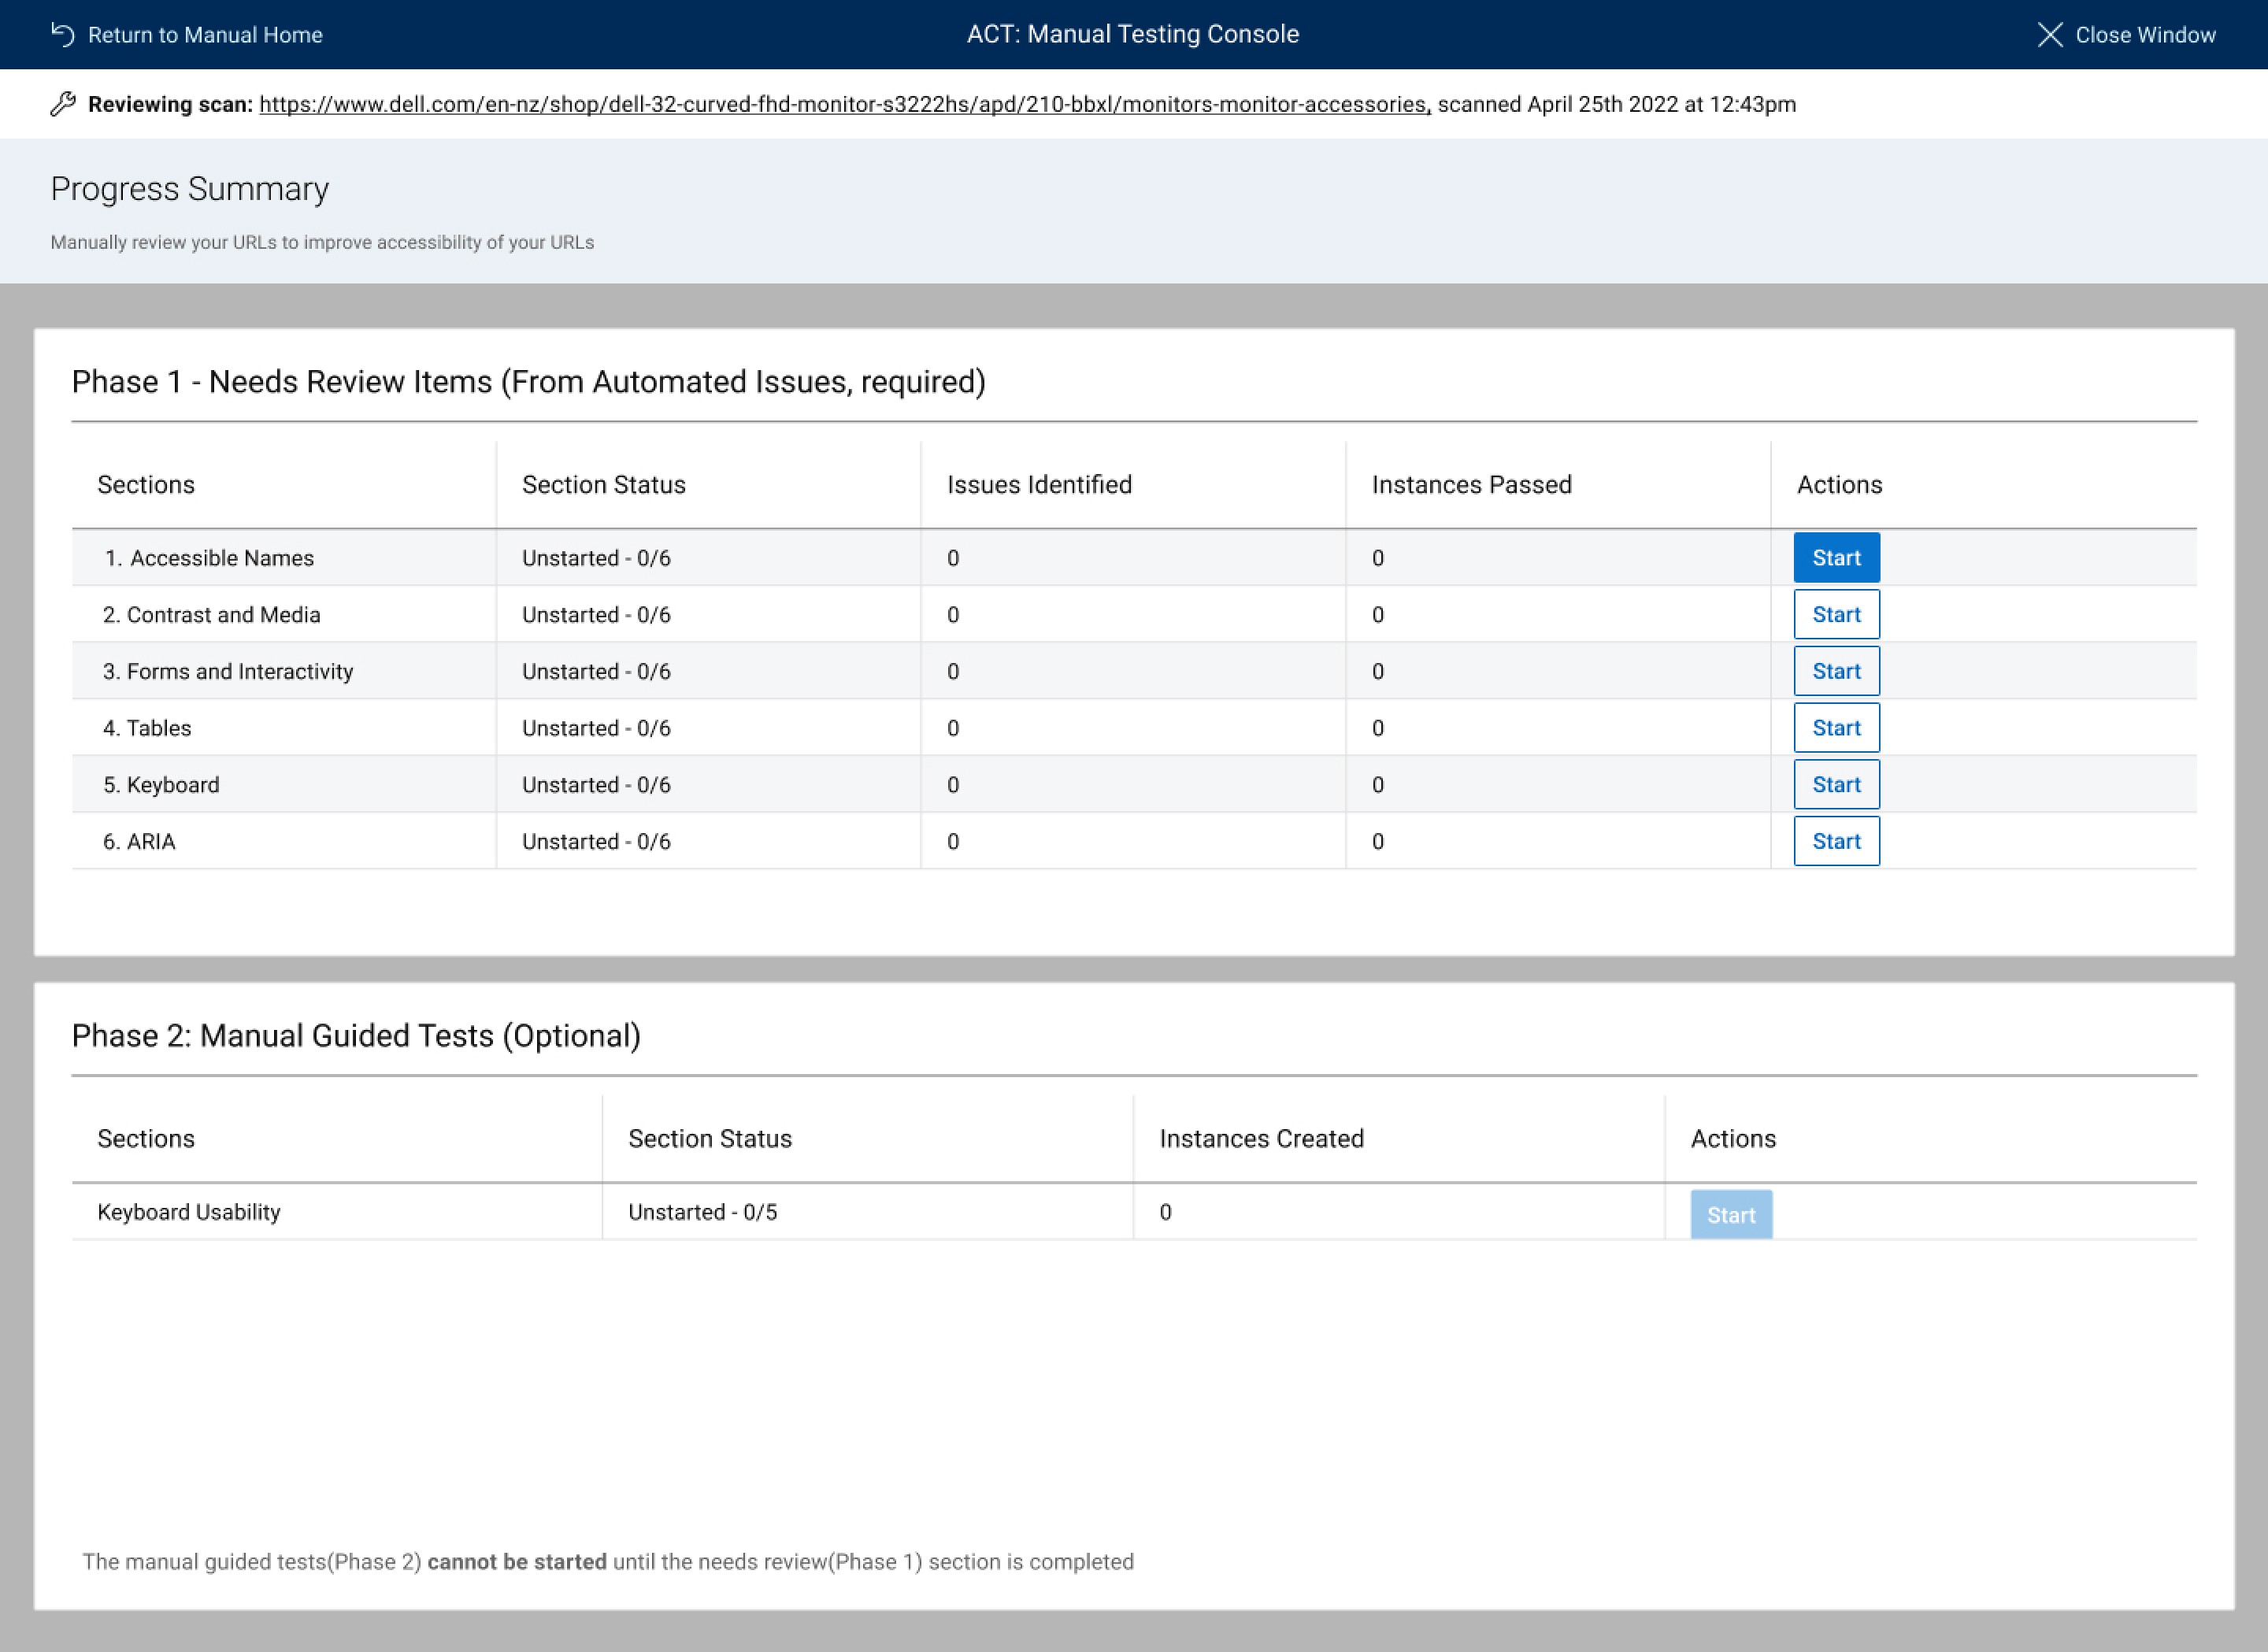Click the Instances Created column header

pyautogui.click(x=1261, y=1139)
